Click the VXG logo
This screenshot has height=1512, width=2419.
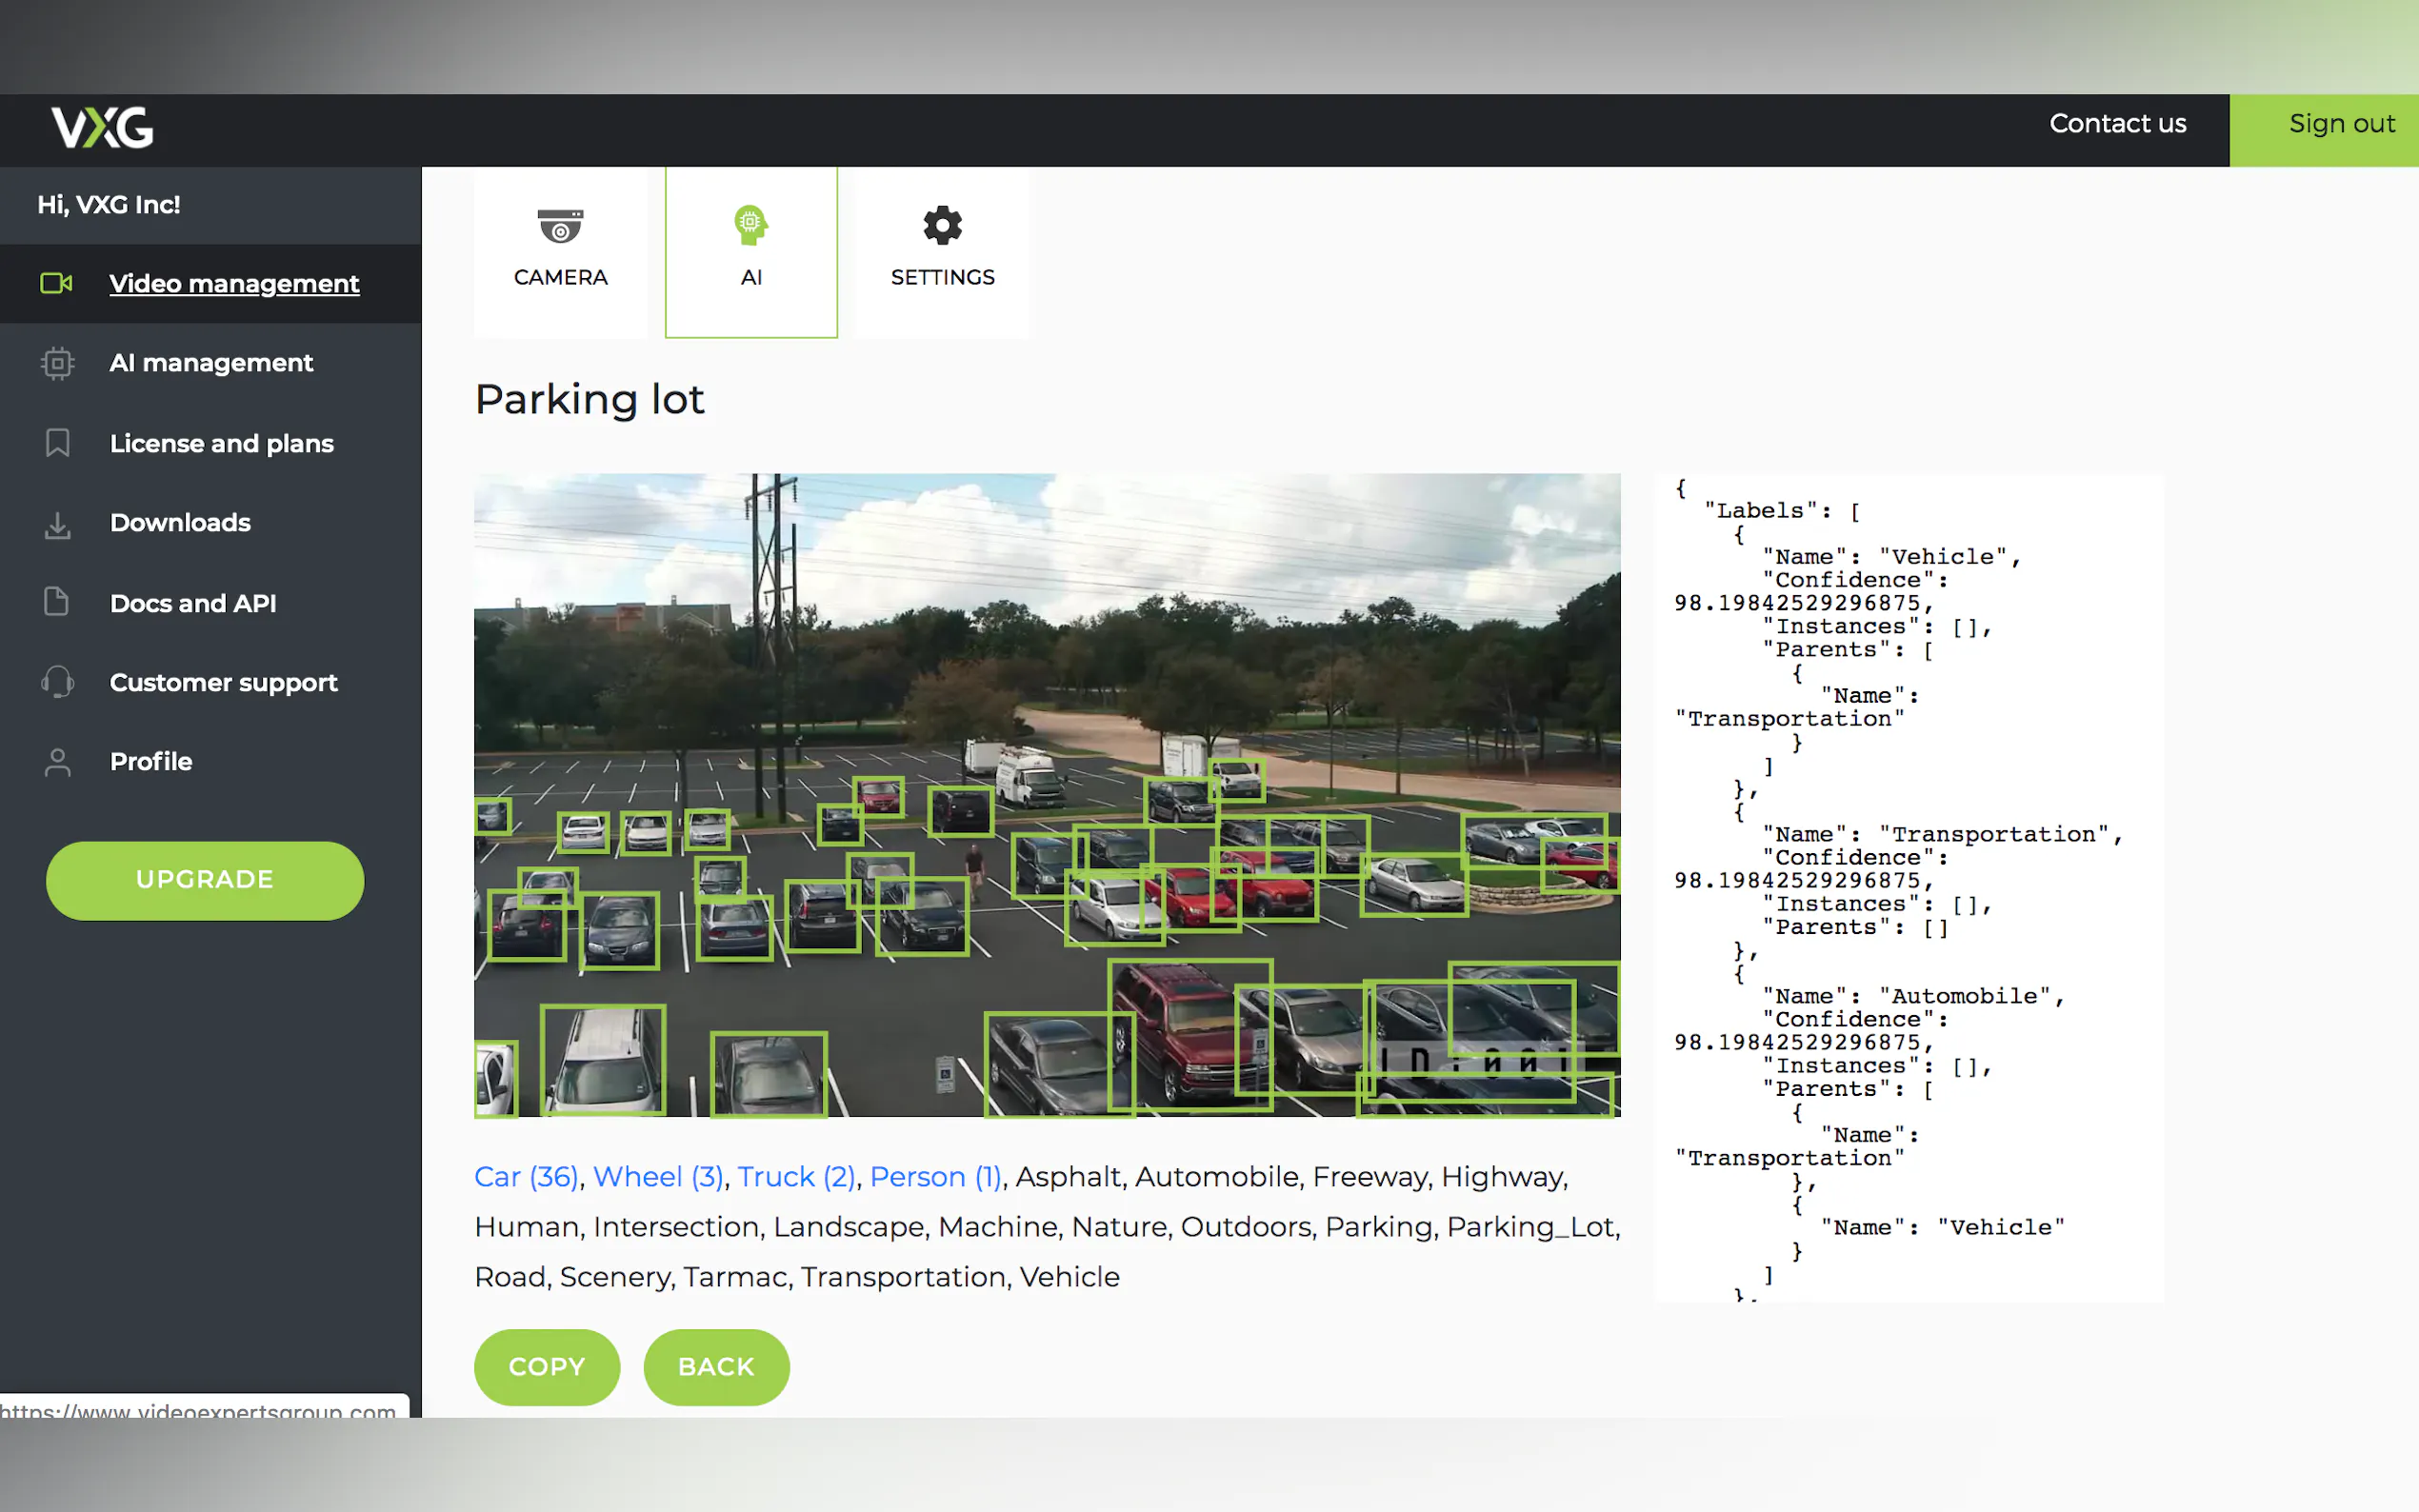[x=103, y=127]
